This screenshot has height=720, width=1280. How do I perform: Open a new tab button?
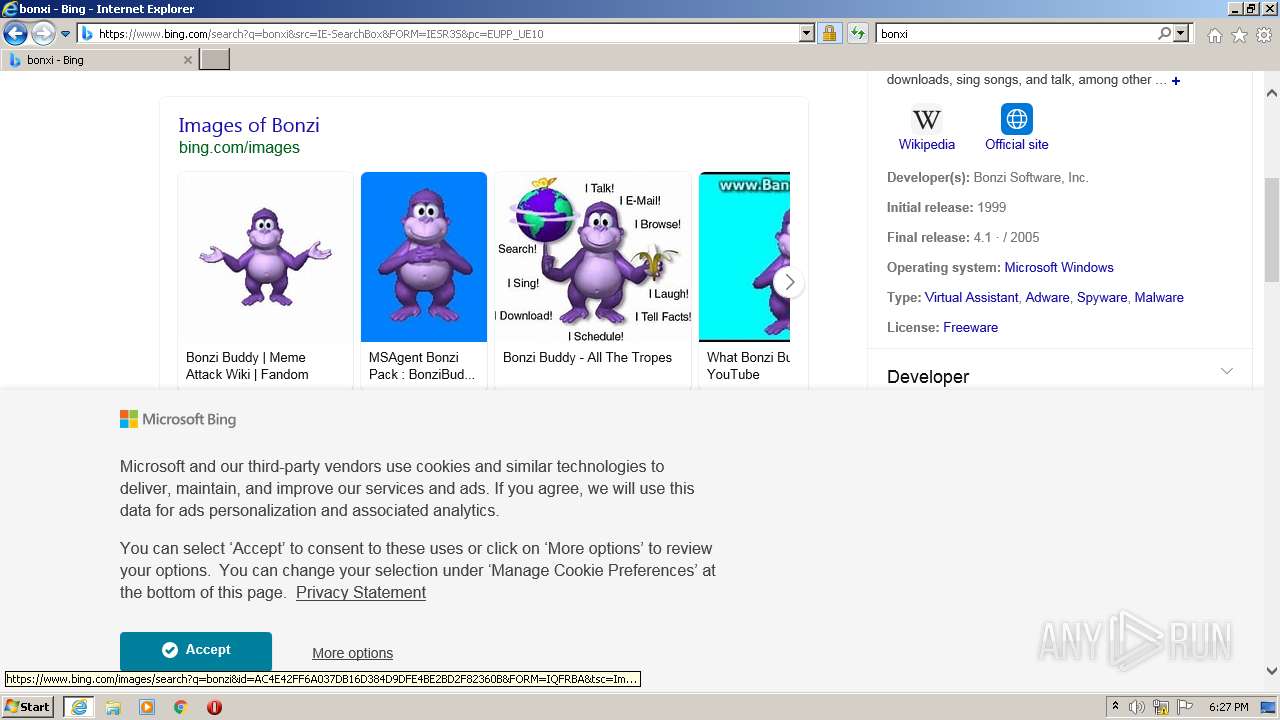click(215, 60)
